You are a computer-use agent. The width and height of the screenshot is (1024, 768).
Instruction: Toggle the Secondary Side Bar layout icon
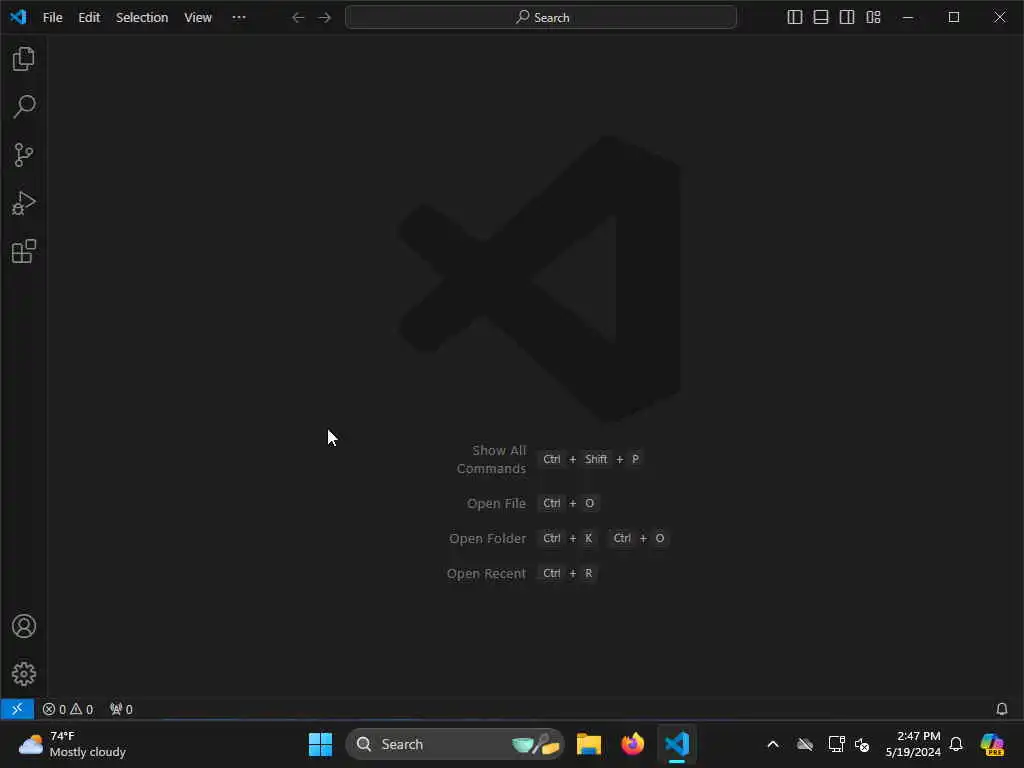pos(847,18)
